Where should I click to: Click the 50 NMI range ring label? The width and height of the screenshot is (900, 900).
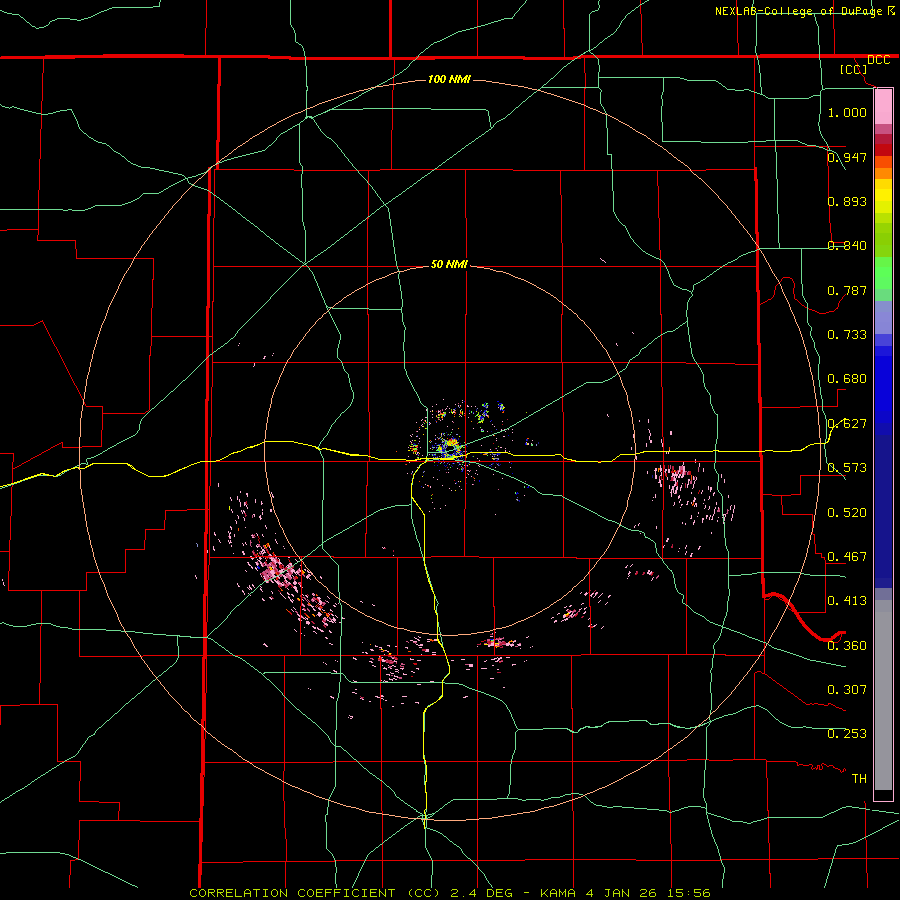click(449, 264)
